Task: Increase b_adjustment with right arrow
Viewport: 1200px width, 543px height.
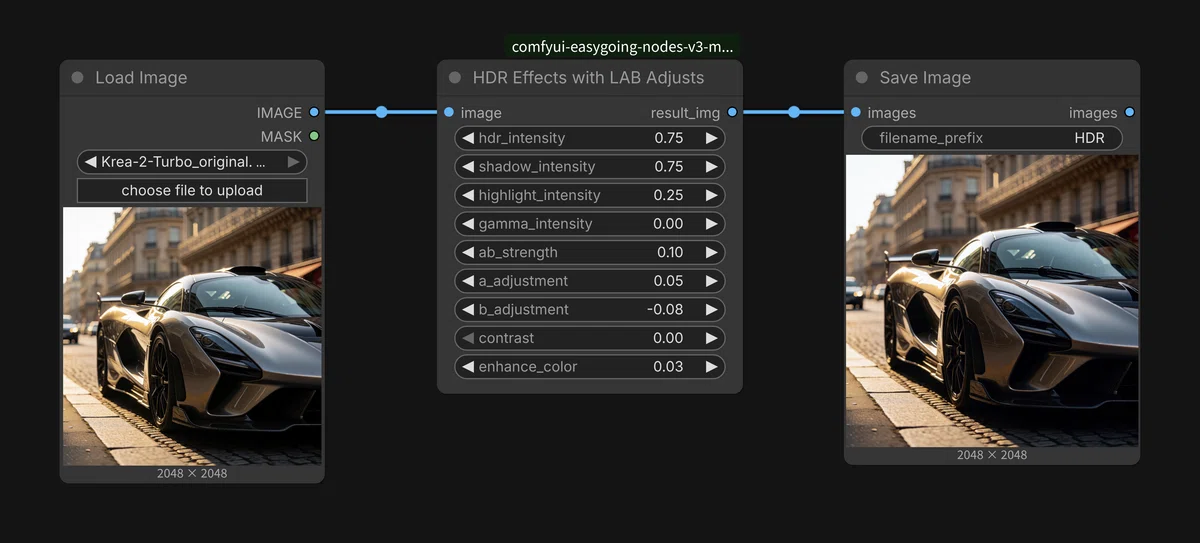Action: tap(711, 309)
